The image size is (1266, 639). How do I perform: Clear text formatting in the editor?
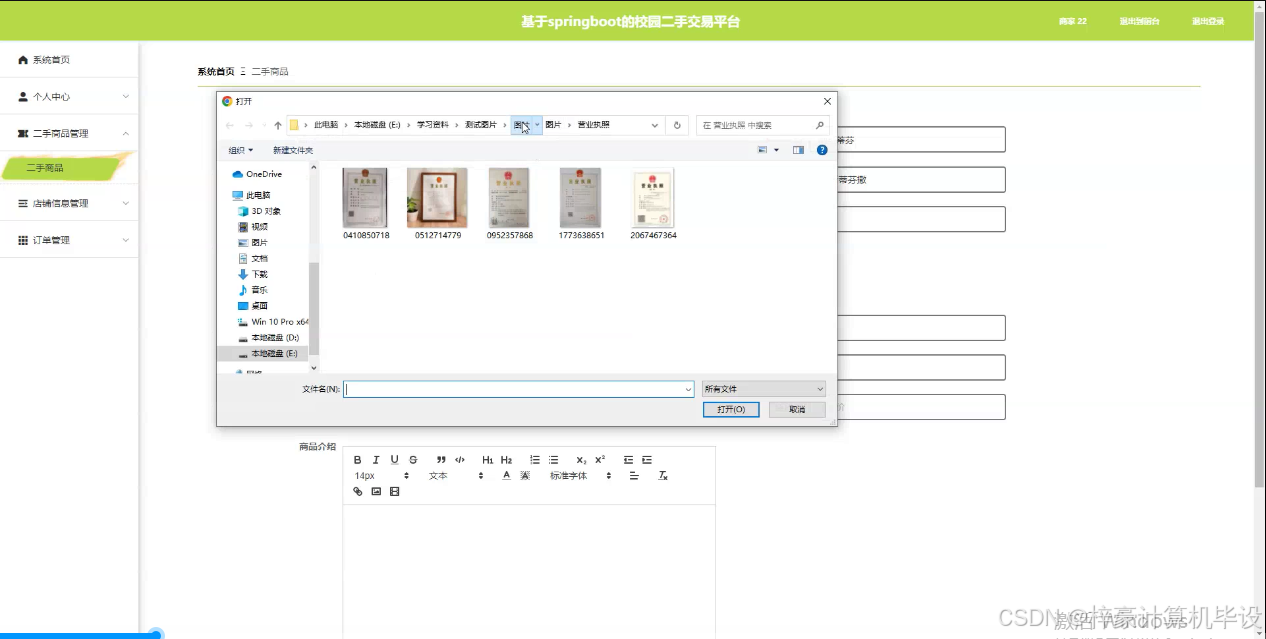pyautogui.click(x=662, y=476)
